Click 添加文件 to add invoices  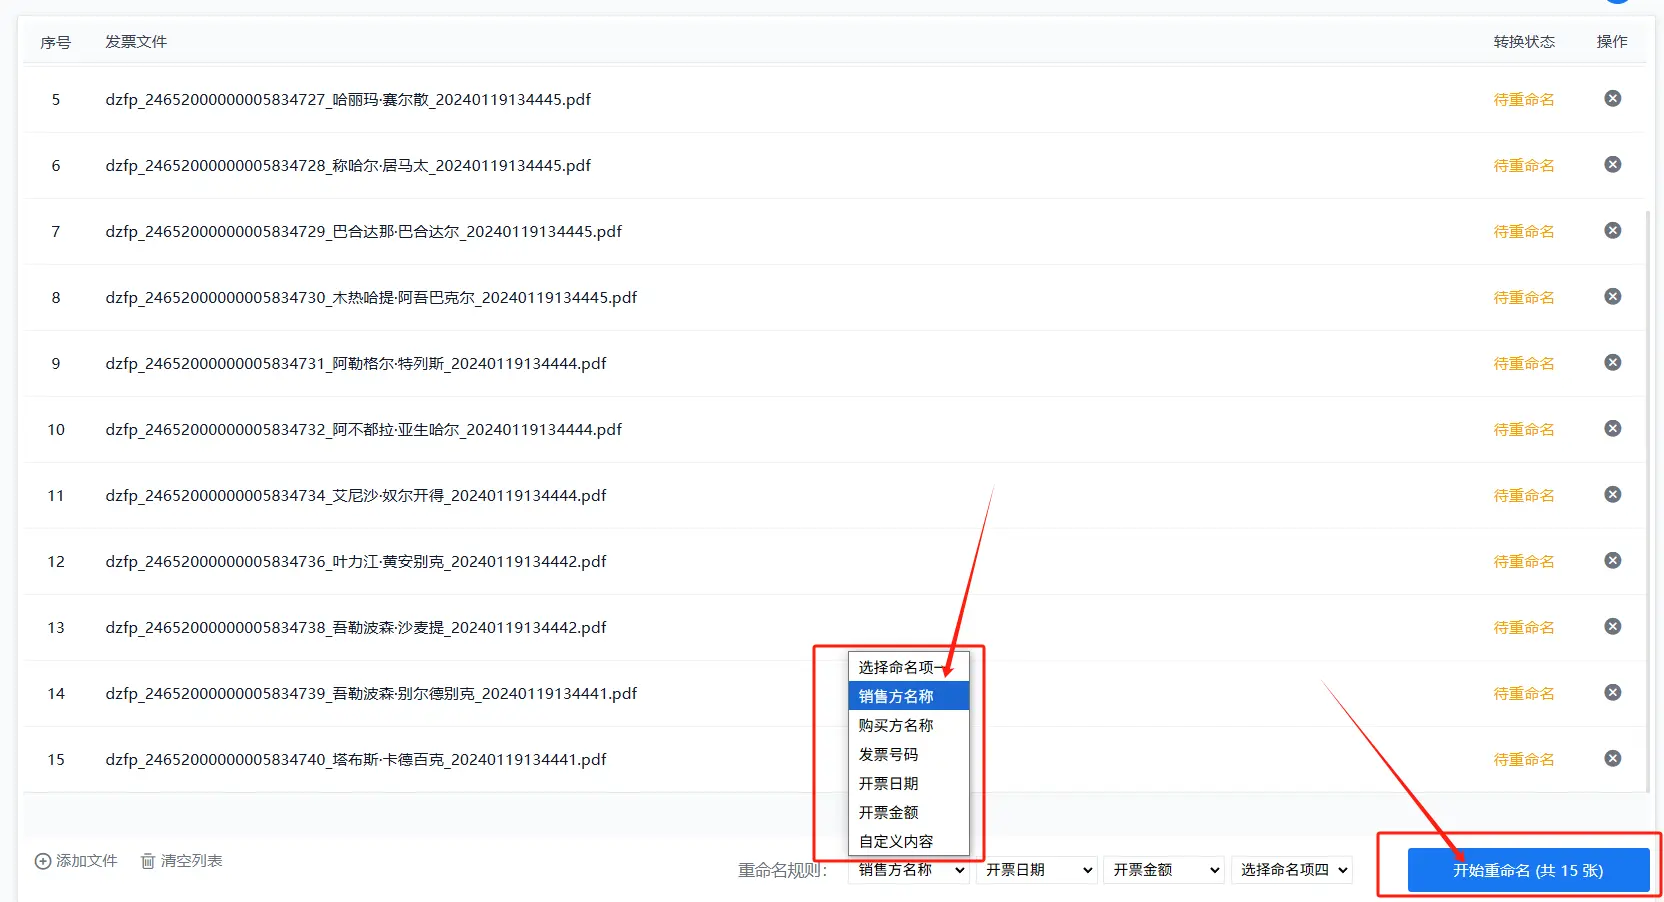click(77, 861)
